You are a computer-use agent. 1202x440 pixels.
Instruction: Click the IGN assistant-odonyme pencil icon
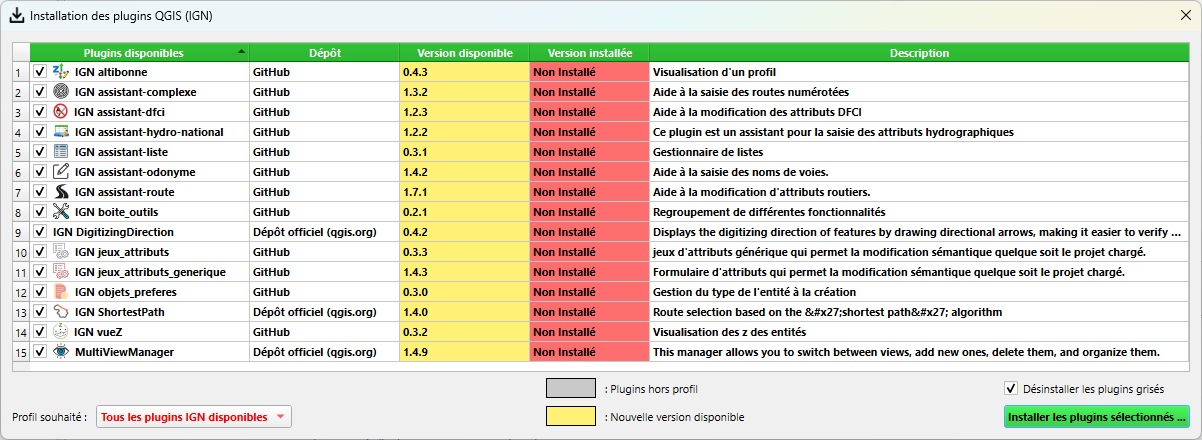point(61,171)
